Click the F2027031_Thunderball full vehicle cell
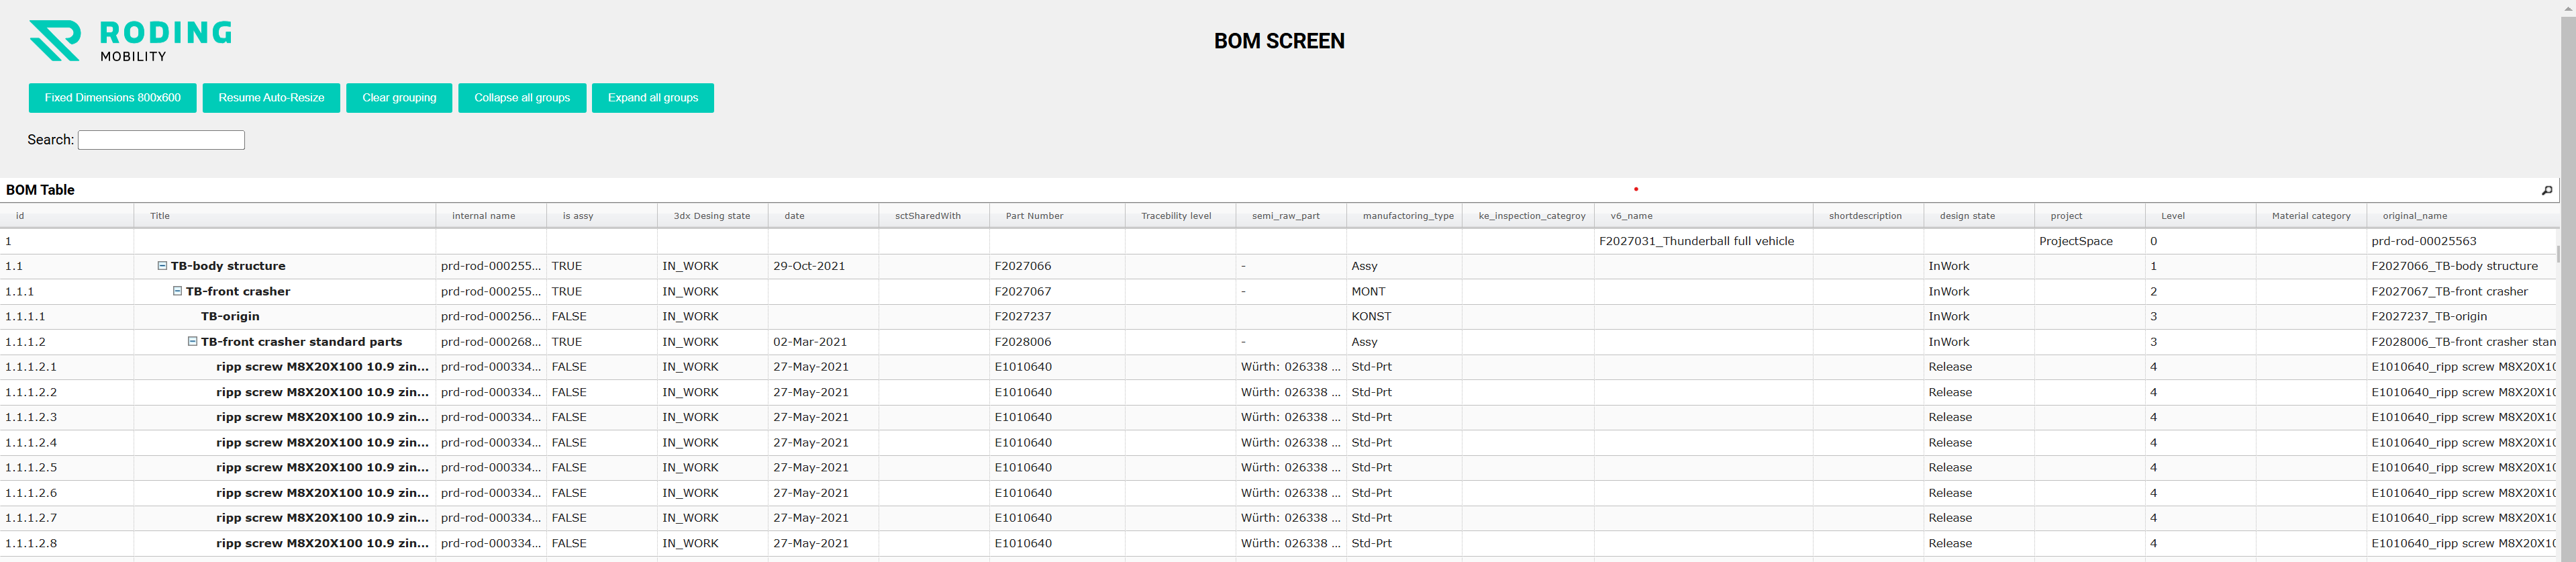This screenshot has width=2576, height=562. (1696, 241)
